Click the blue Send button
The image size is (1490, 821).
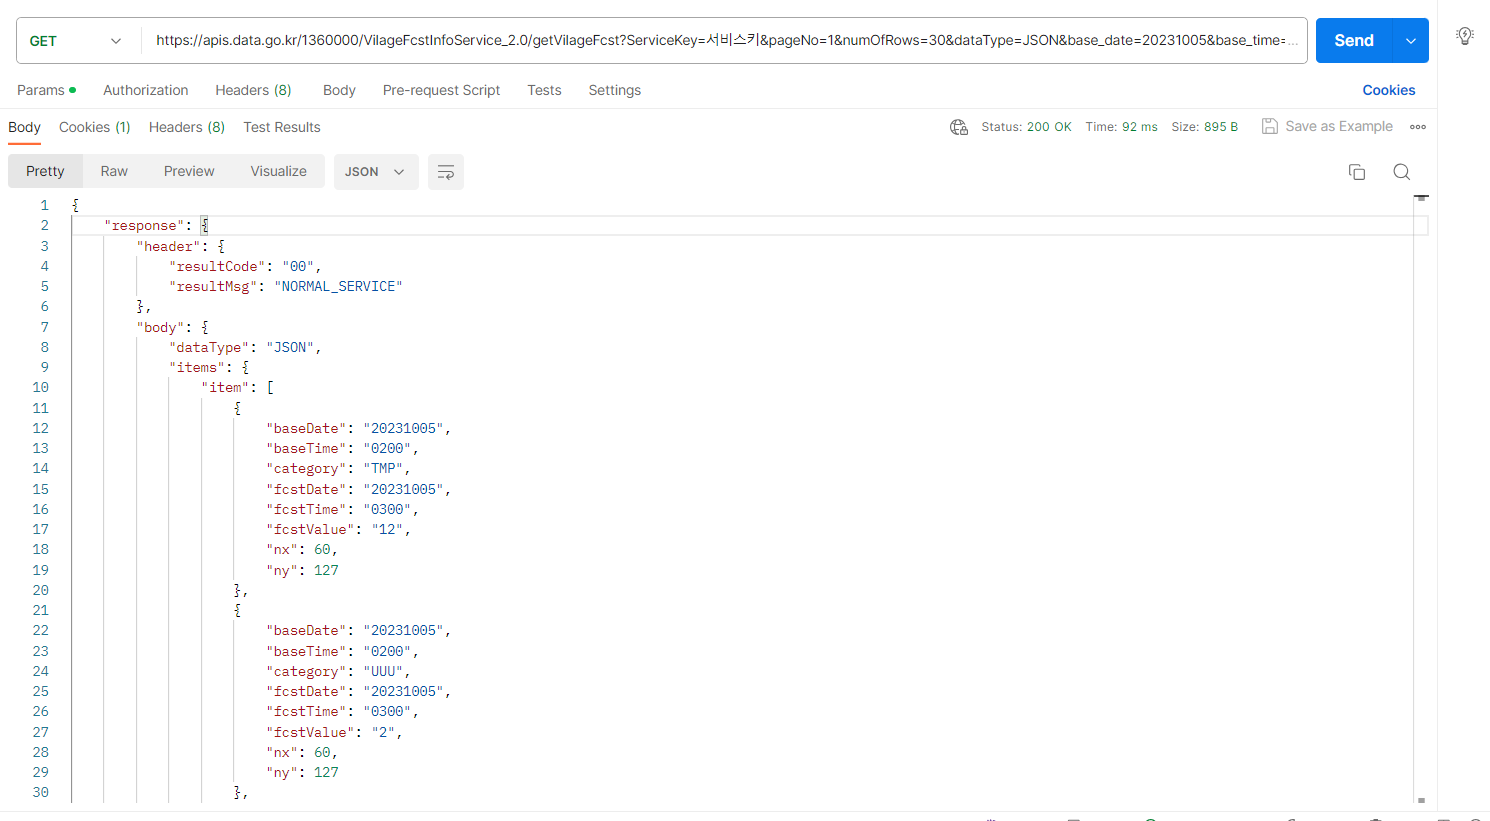(1354, 41)
